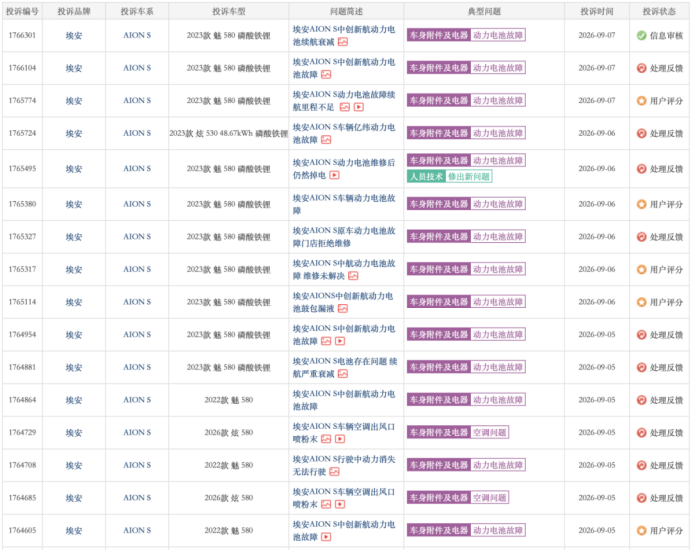Click image icon in complaint 1764708 row
This screenshot has height=550, width=692.
335,472
